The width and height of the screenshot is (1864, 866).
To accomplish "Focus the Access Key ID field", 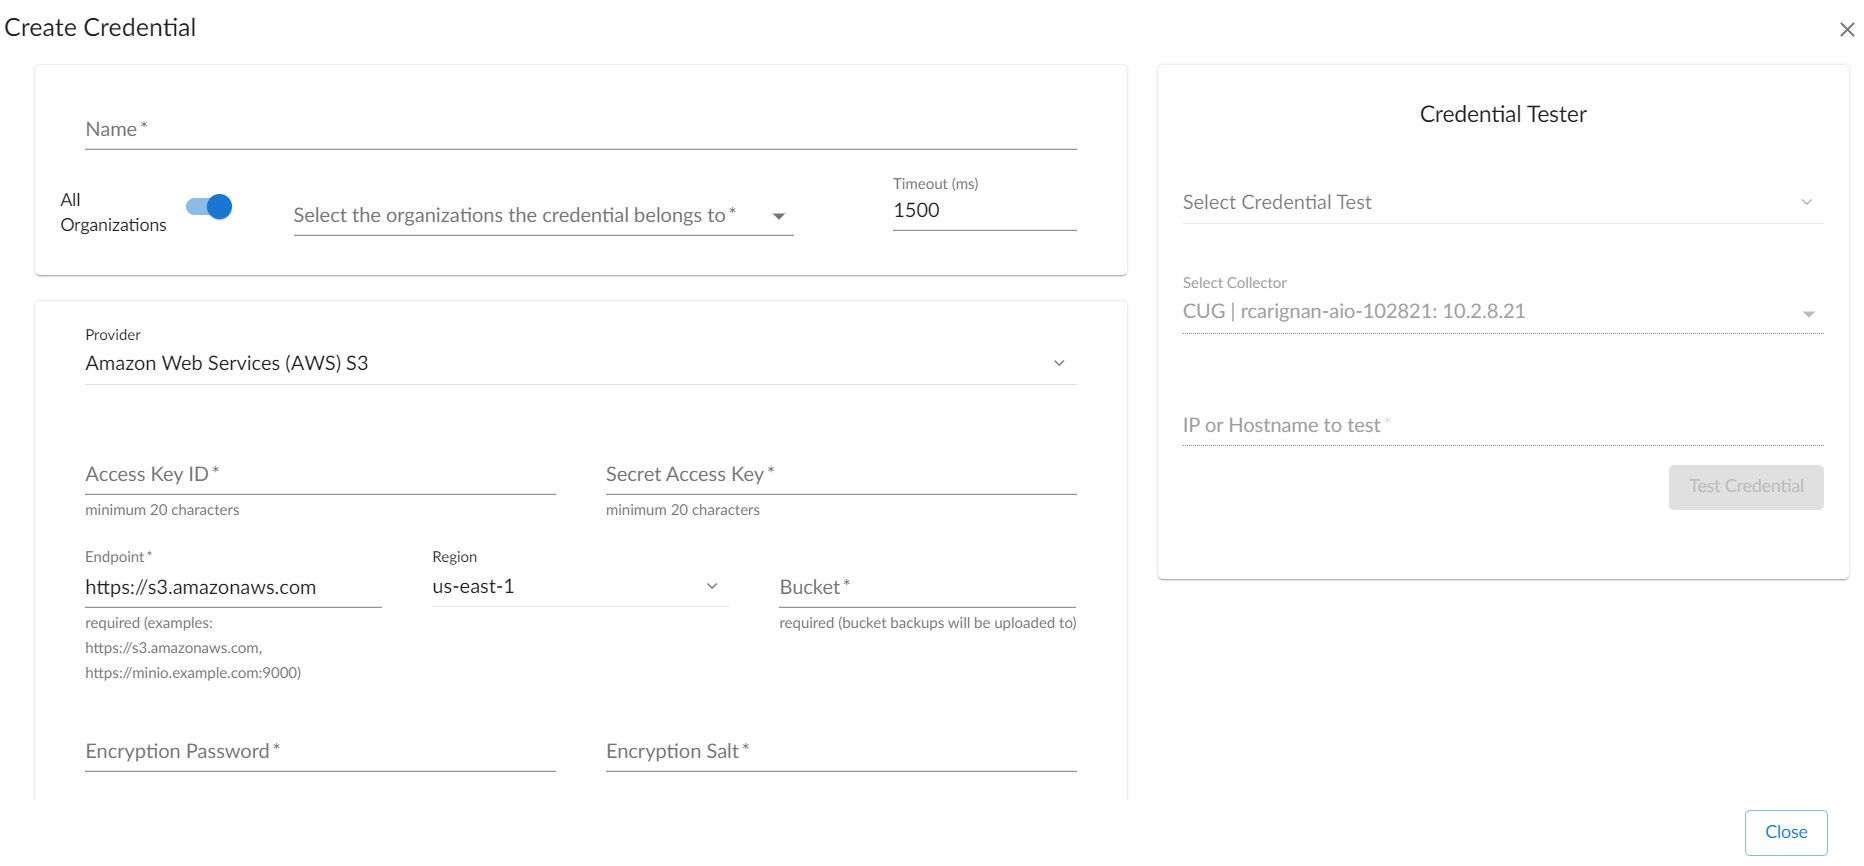I will (320, 475).
